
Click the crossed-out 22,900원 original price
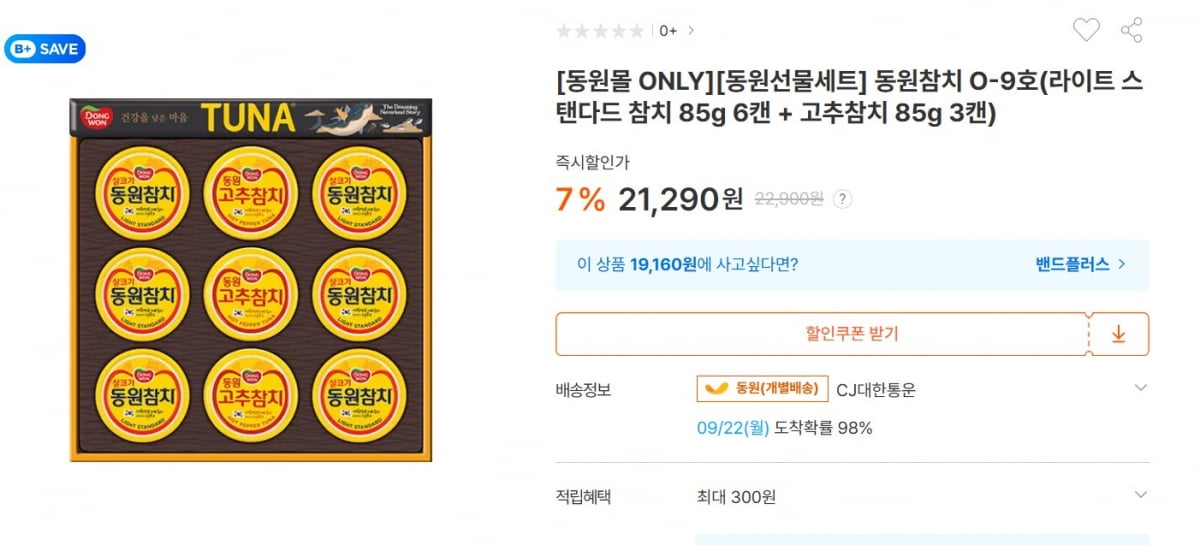tap(787, 199)
